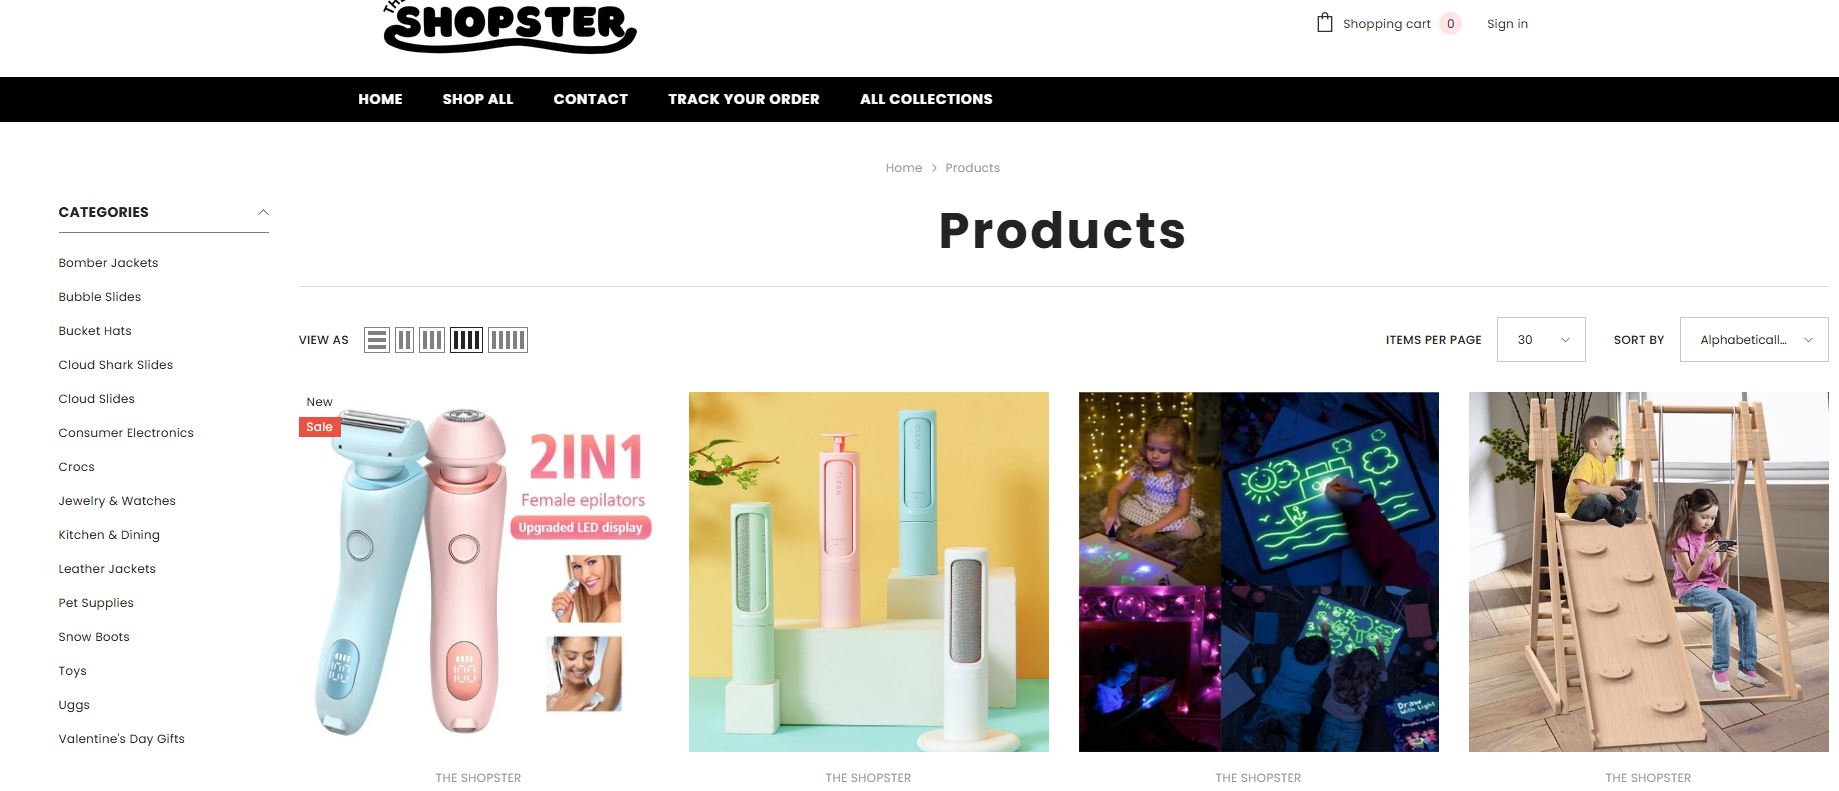Image resolution: width=1839 pixels, height=791 pixels.
Task: Follow the Home breadcrumb link
Action: pos(904,168)
